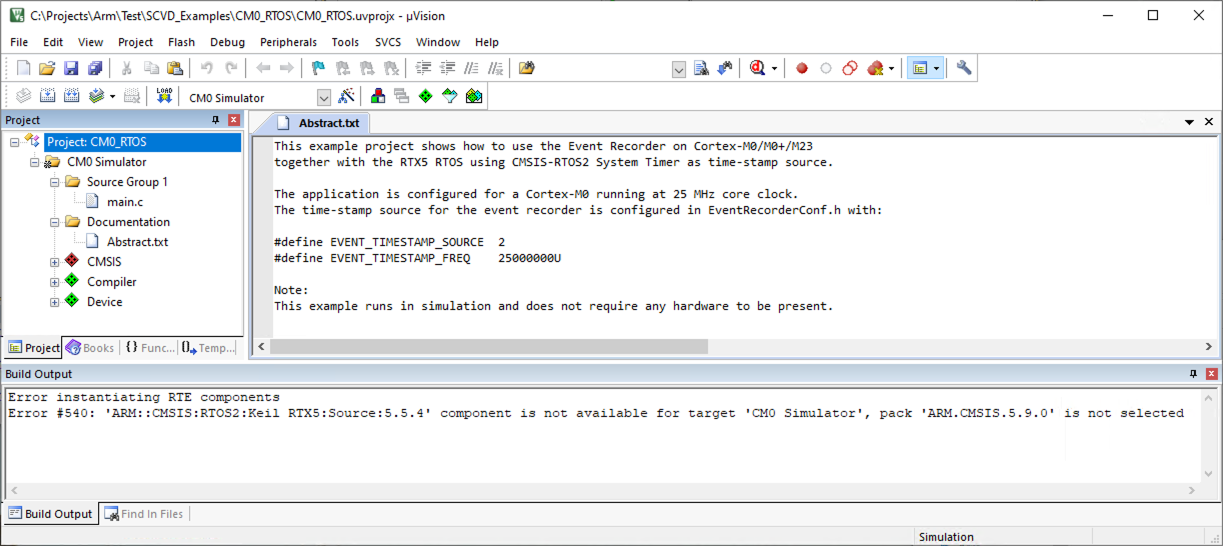This screenshot has width=1223, height=546.
Task: Click the Select Software Packs icon
Action: click(x=450, y=96)
